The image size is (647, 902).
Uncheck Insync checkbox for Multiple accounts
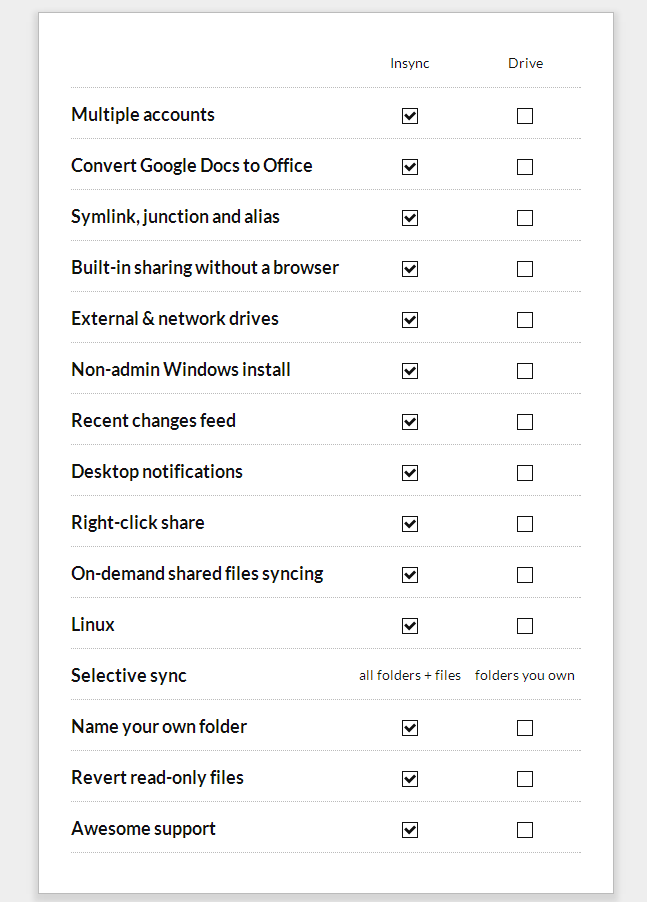[410, 116]
